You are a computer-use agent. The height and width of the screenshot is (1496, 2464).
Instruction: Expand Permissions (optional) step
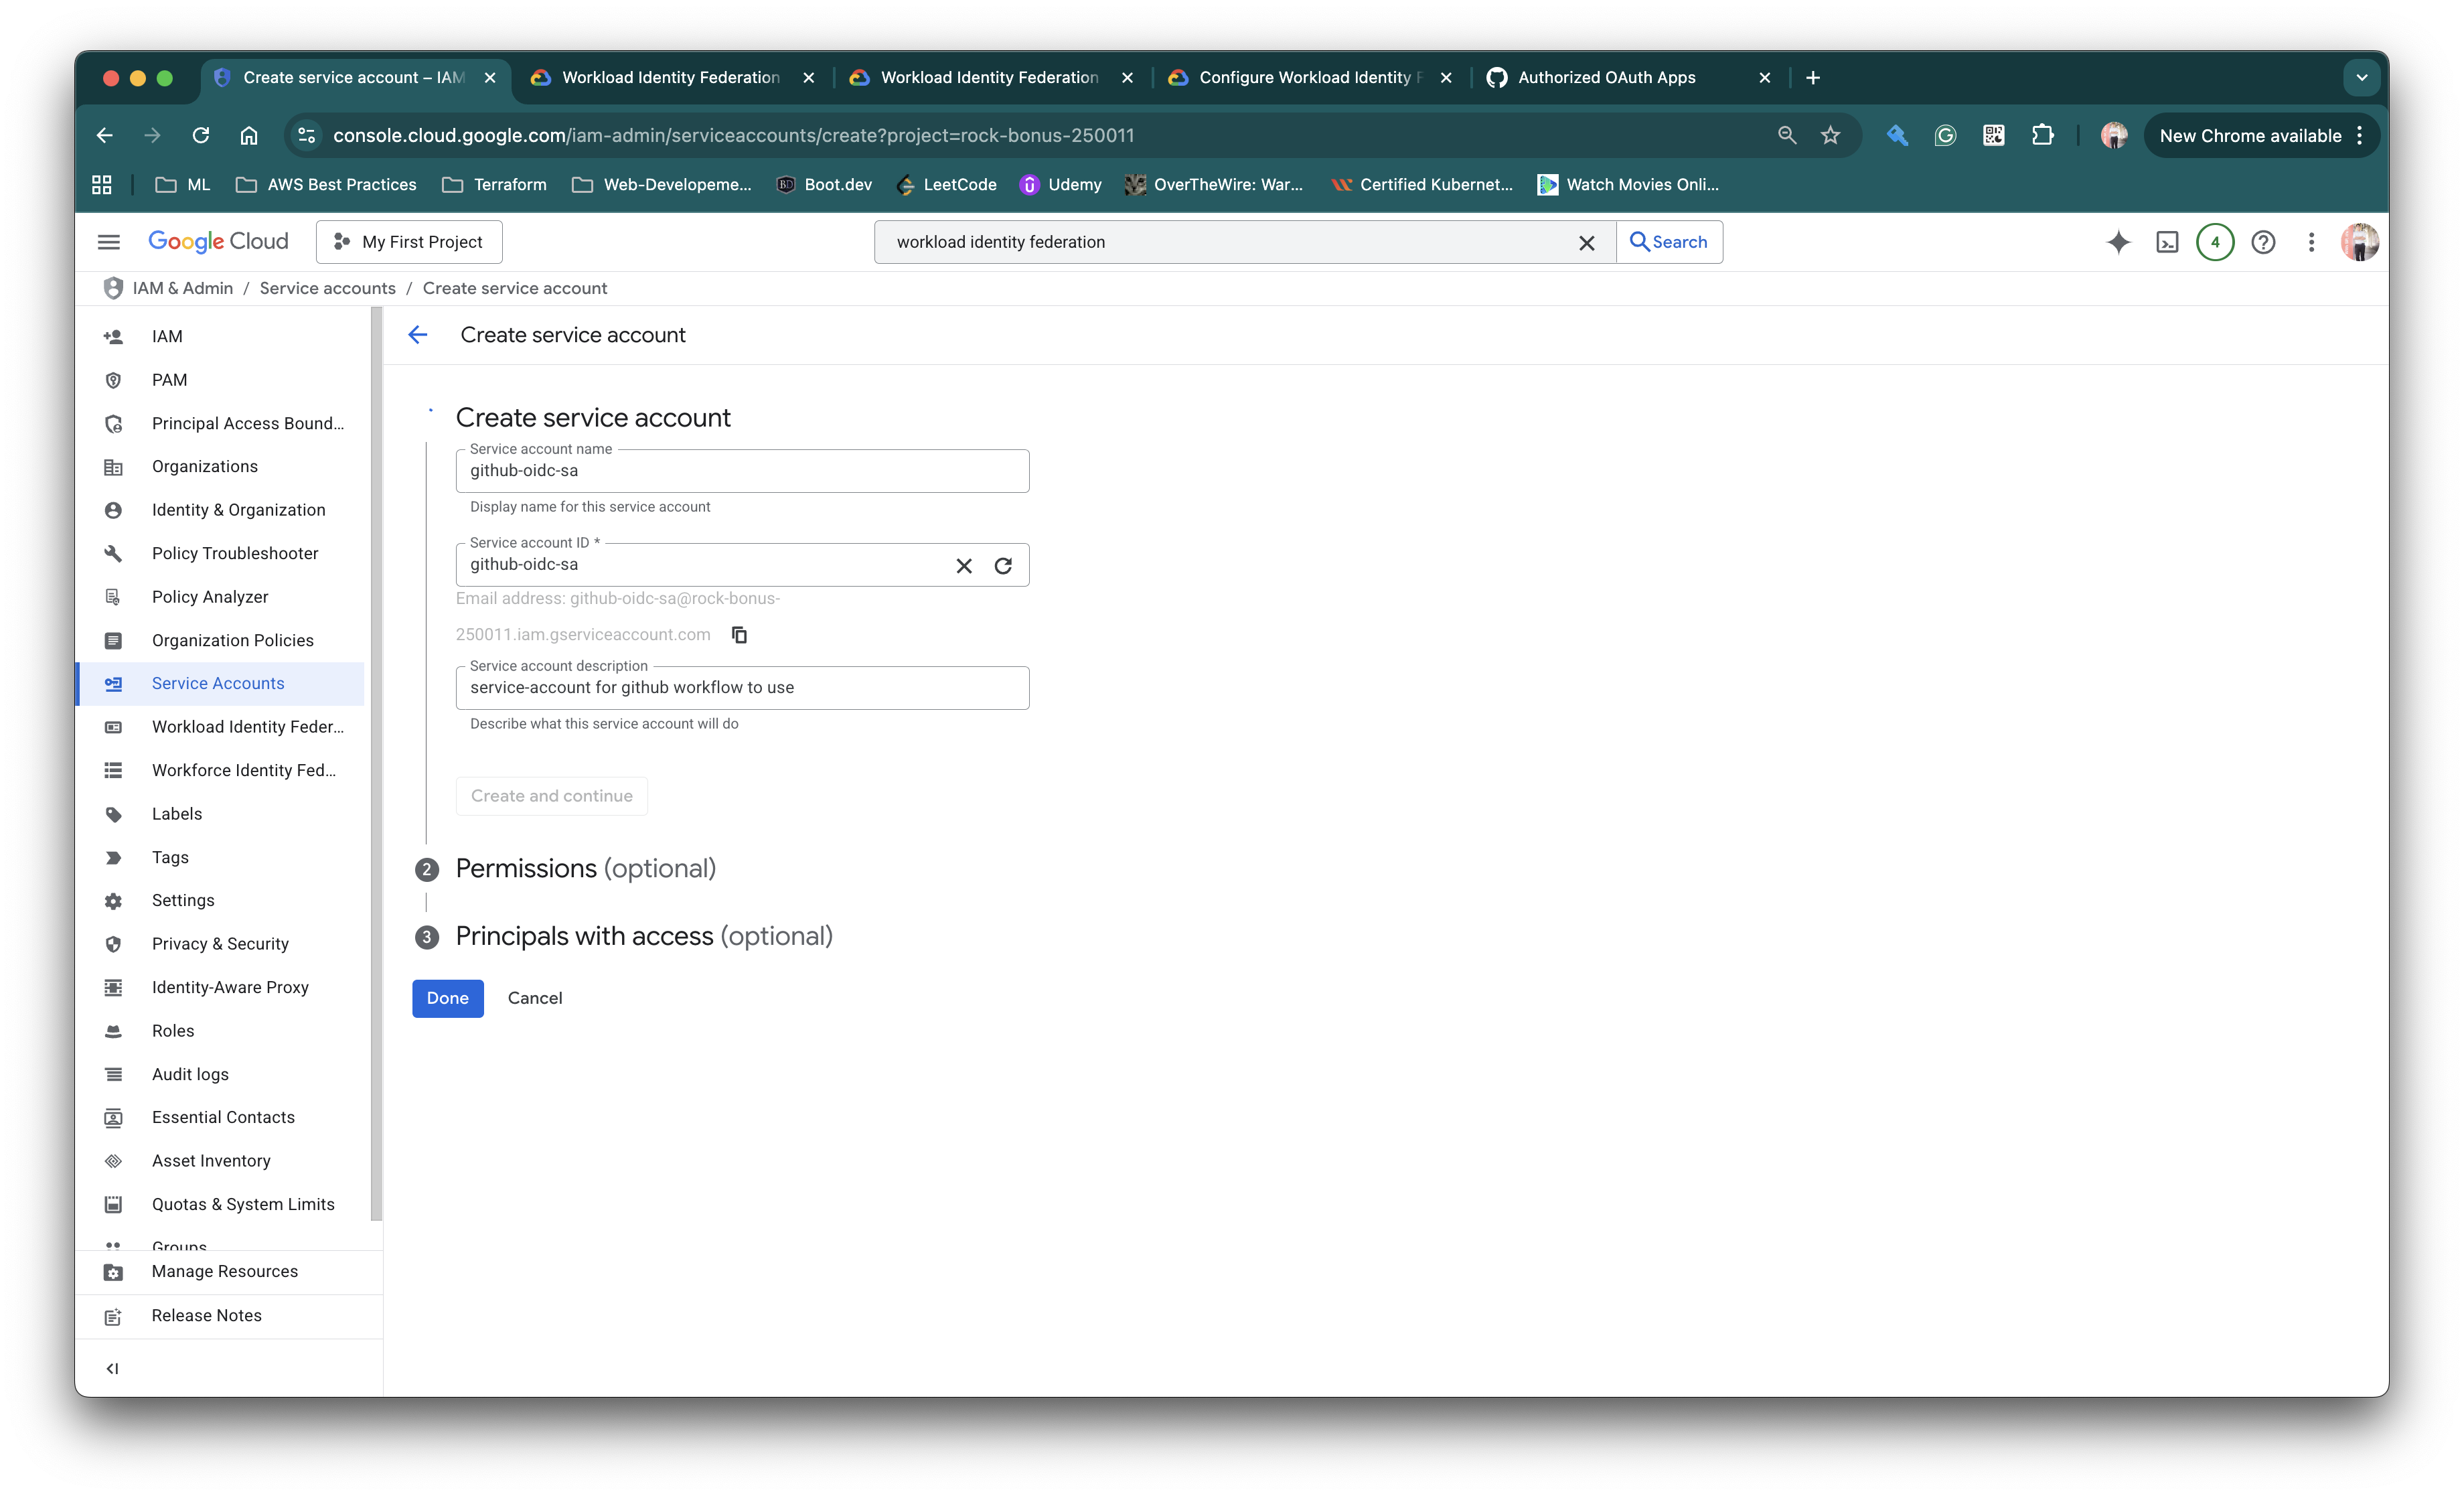pos(585,868)
